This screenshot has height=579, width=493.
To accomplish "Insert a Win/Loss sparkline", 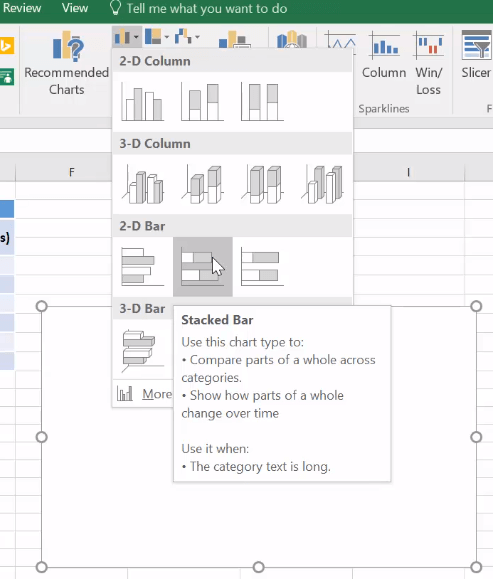I will coord(428,63).
